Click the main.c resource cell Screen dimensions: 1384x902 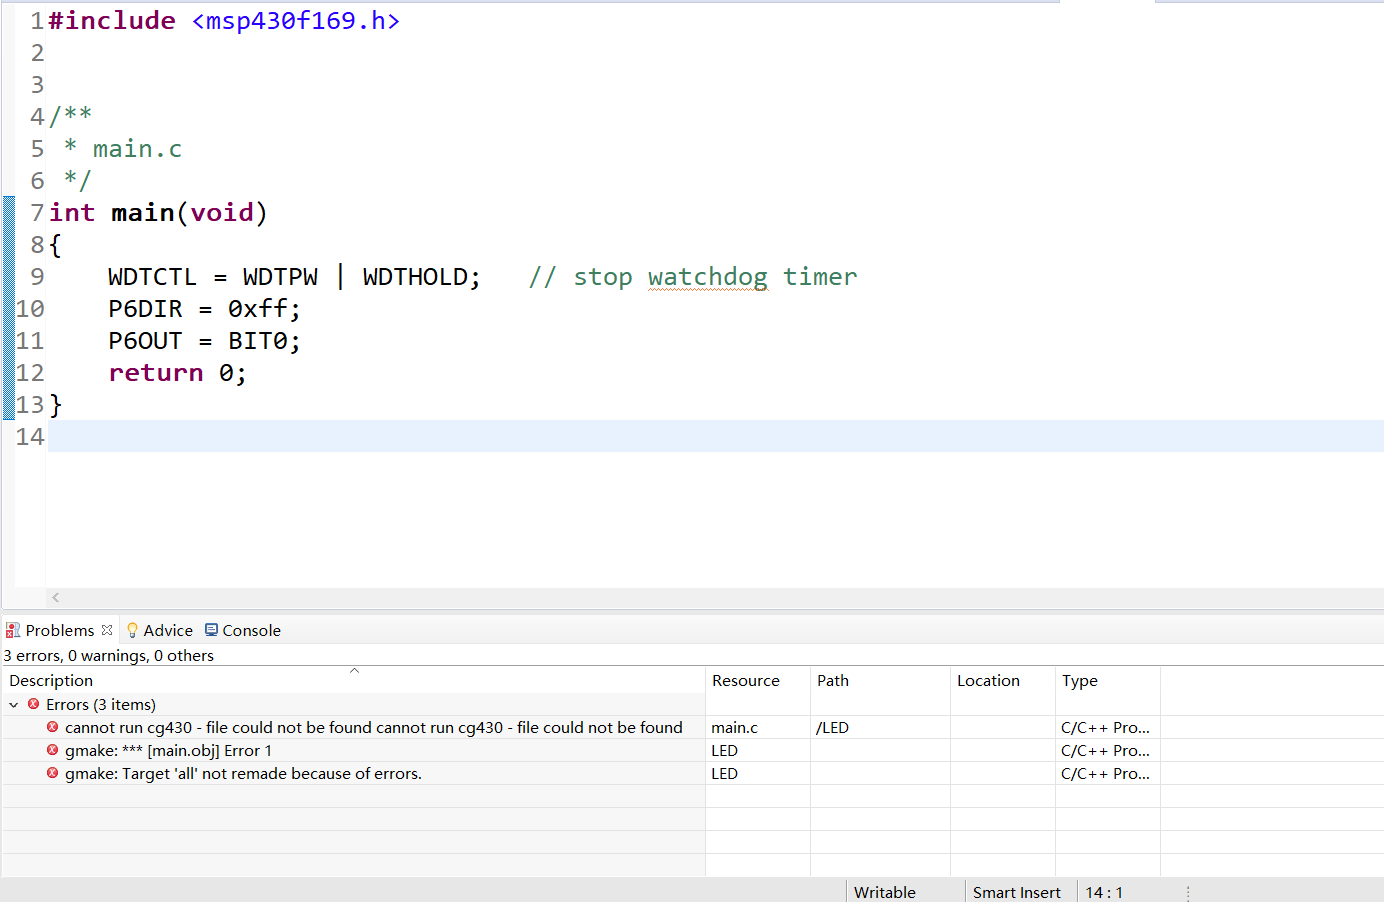(735, 728)
